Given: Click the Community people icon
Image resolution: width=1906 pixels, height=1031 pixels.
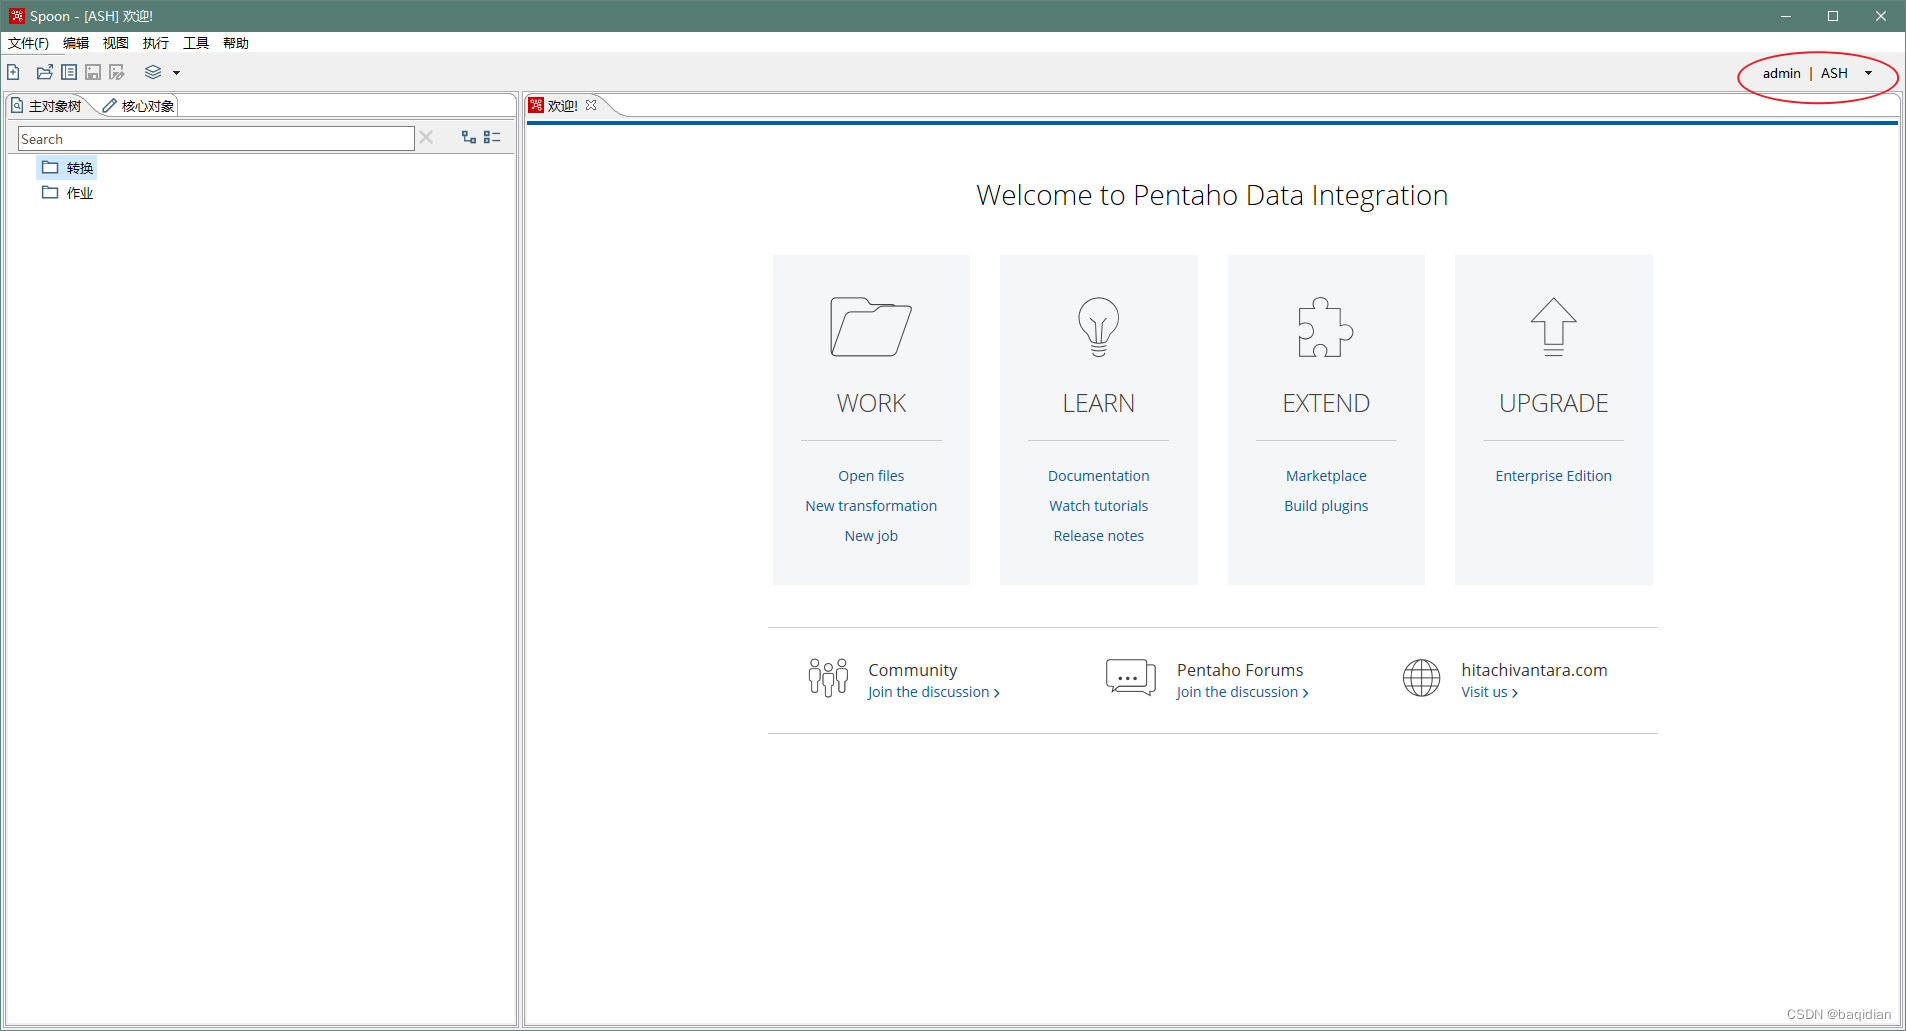Looking at the screenshot, I should (828, 678).
